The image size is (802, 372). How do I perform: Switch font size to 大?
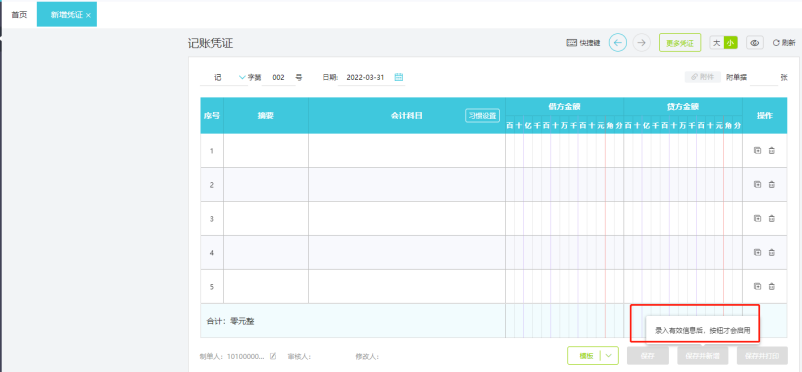(717, 43)
